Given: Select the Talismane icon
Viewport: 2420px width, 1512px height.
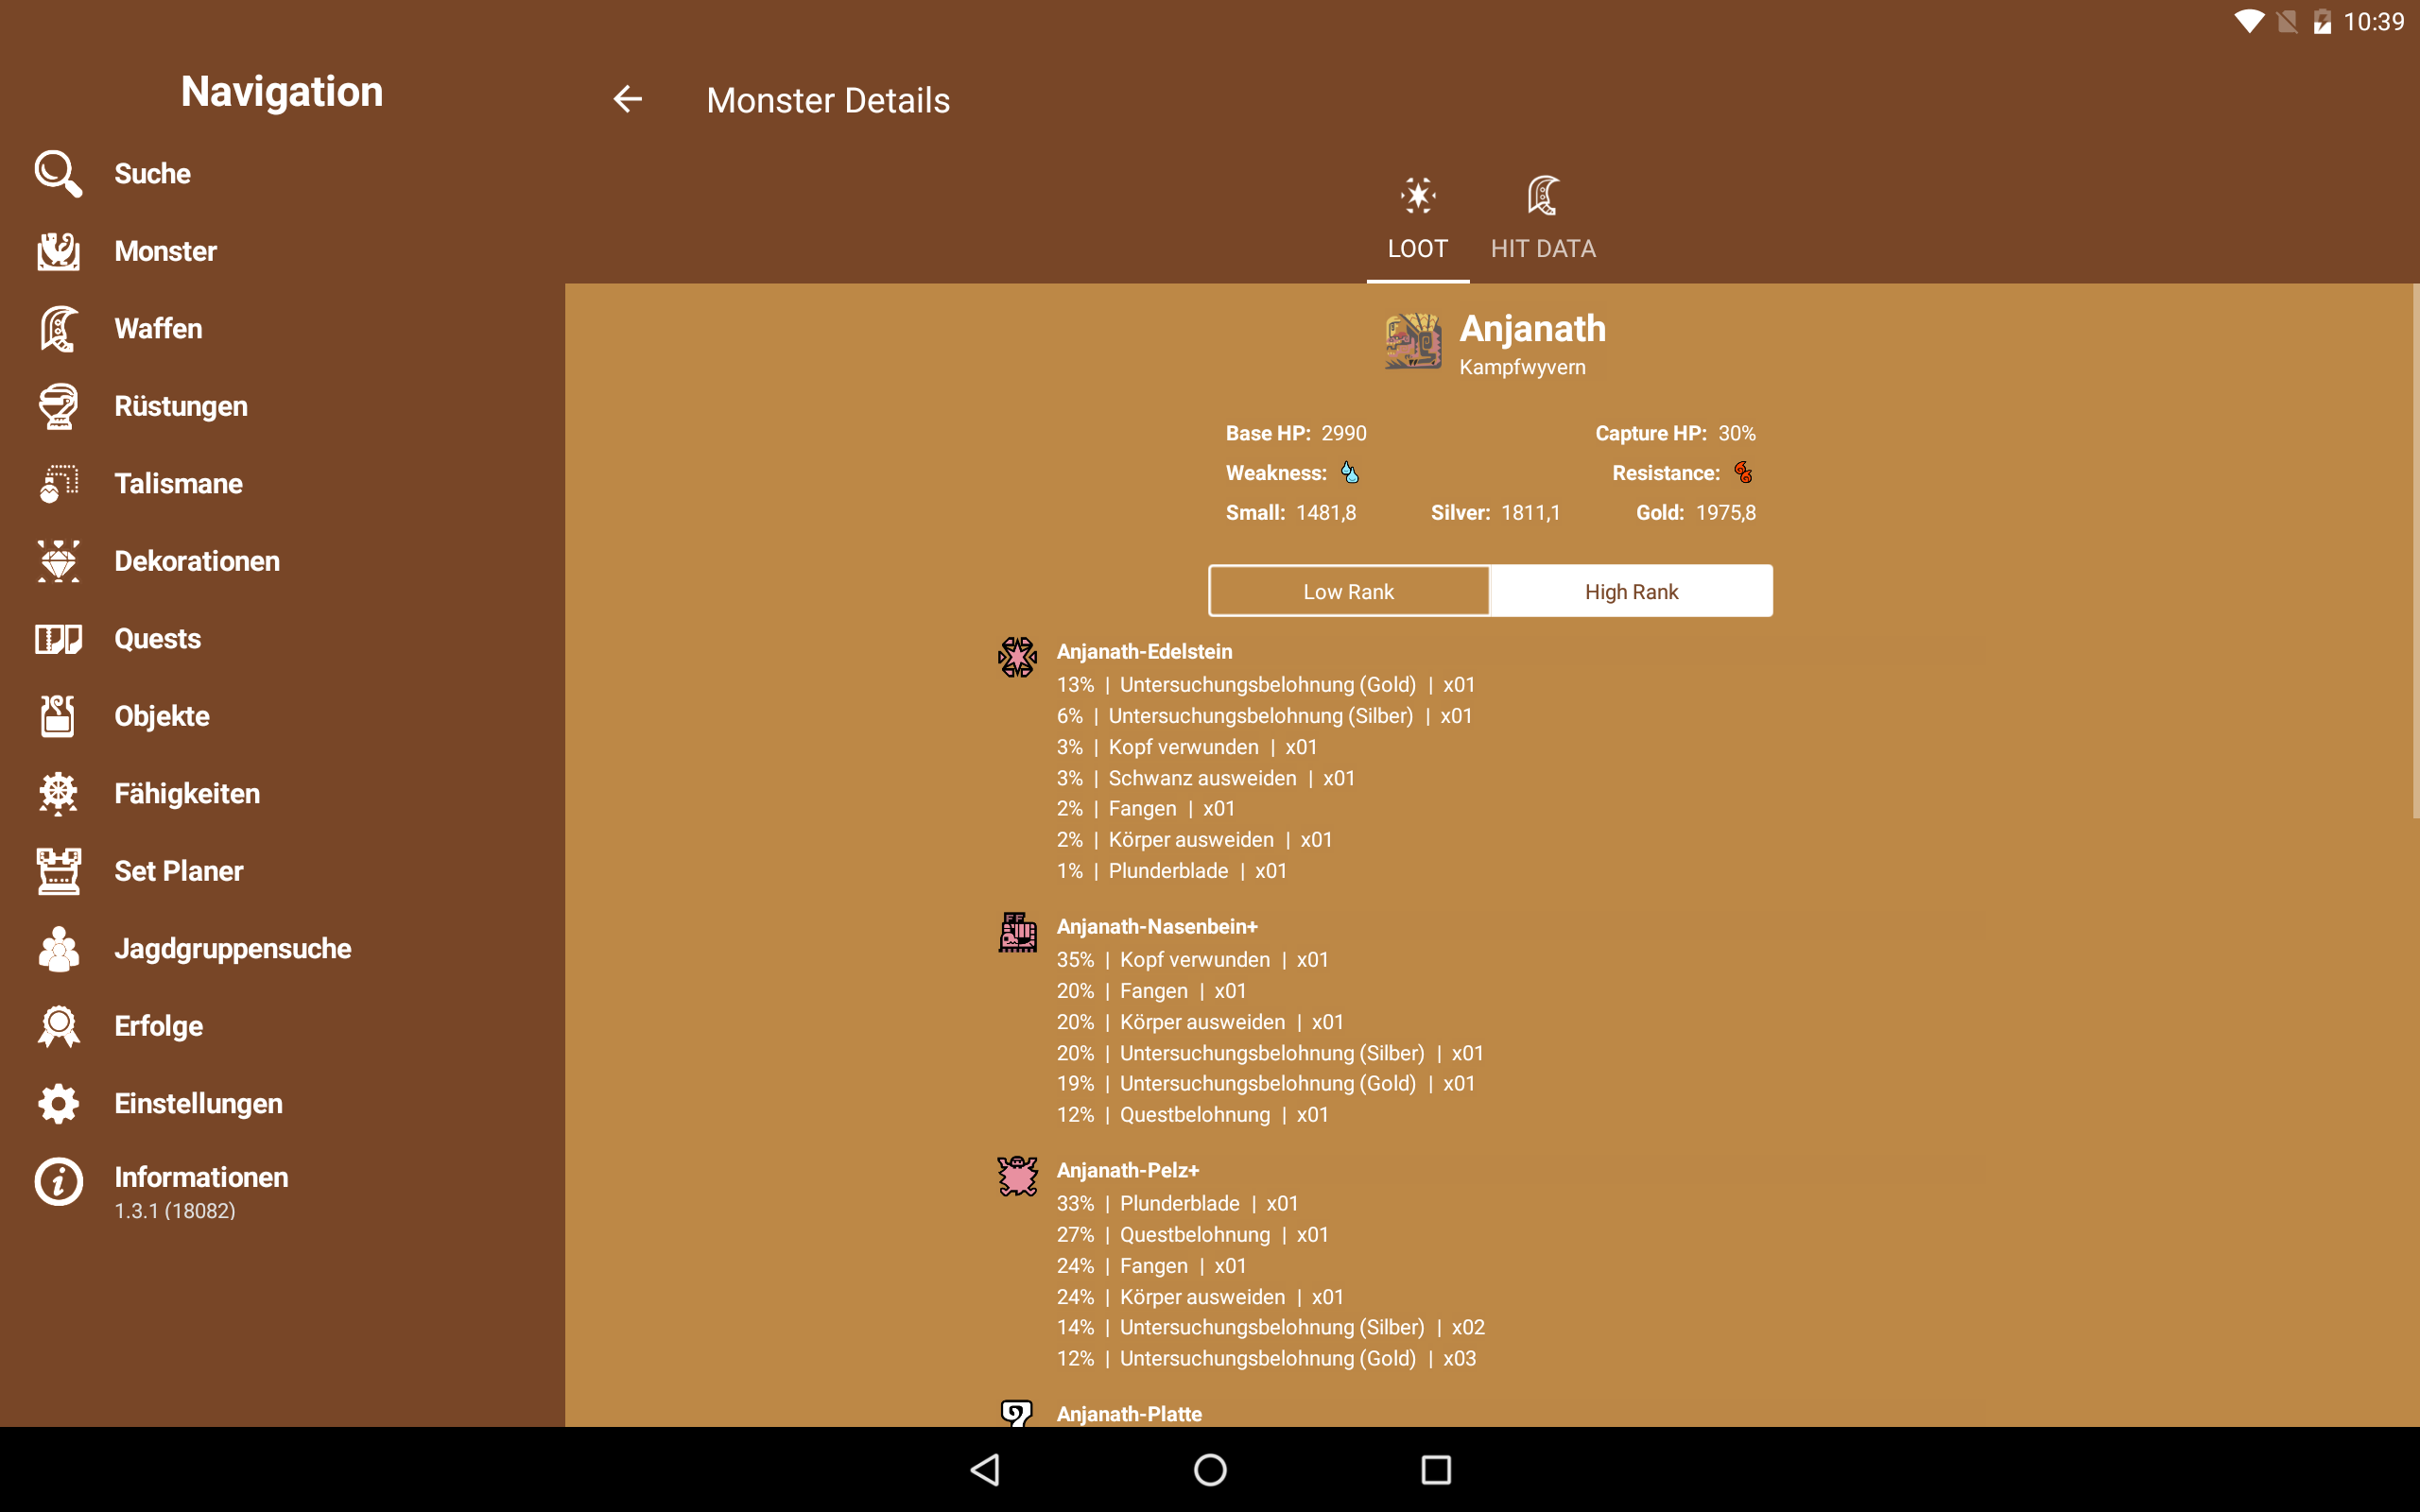Looking at the screenshot, I should (58, 483).
